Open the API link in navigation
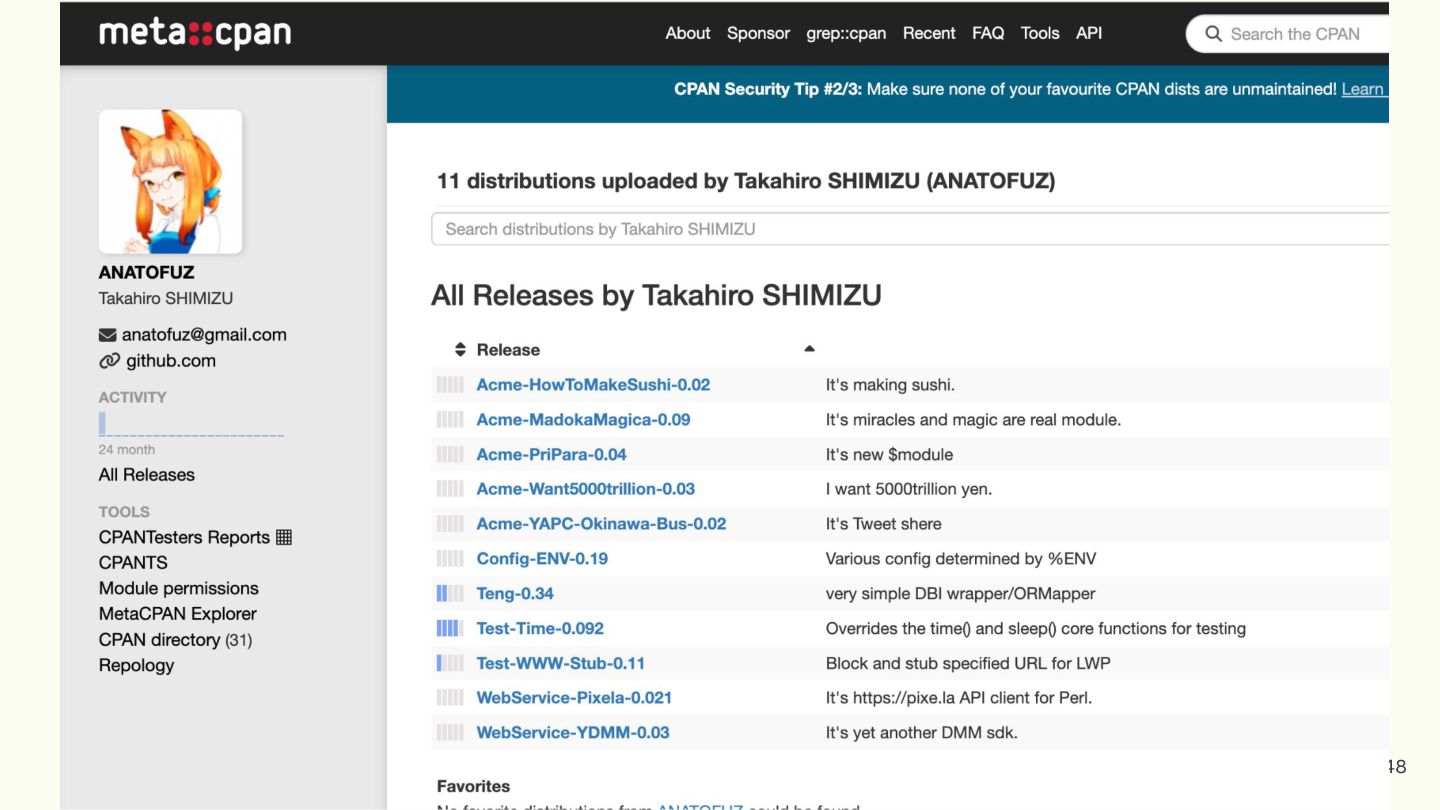Image resolution: width=1440 pixels, height=810 pixels. 1089,33
